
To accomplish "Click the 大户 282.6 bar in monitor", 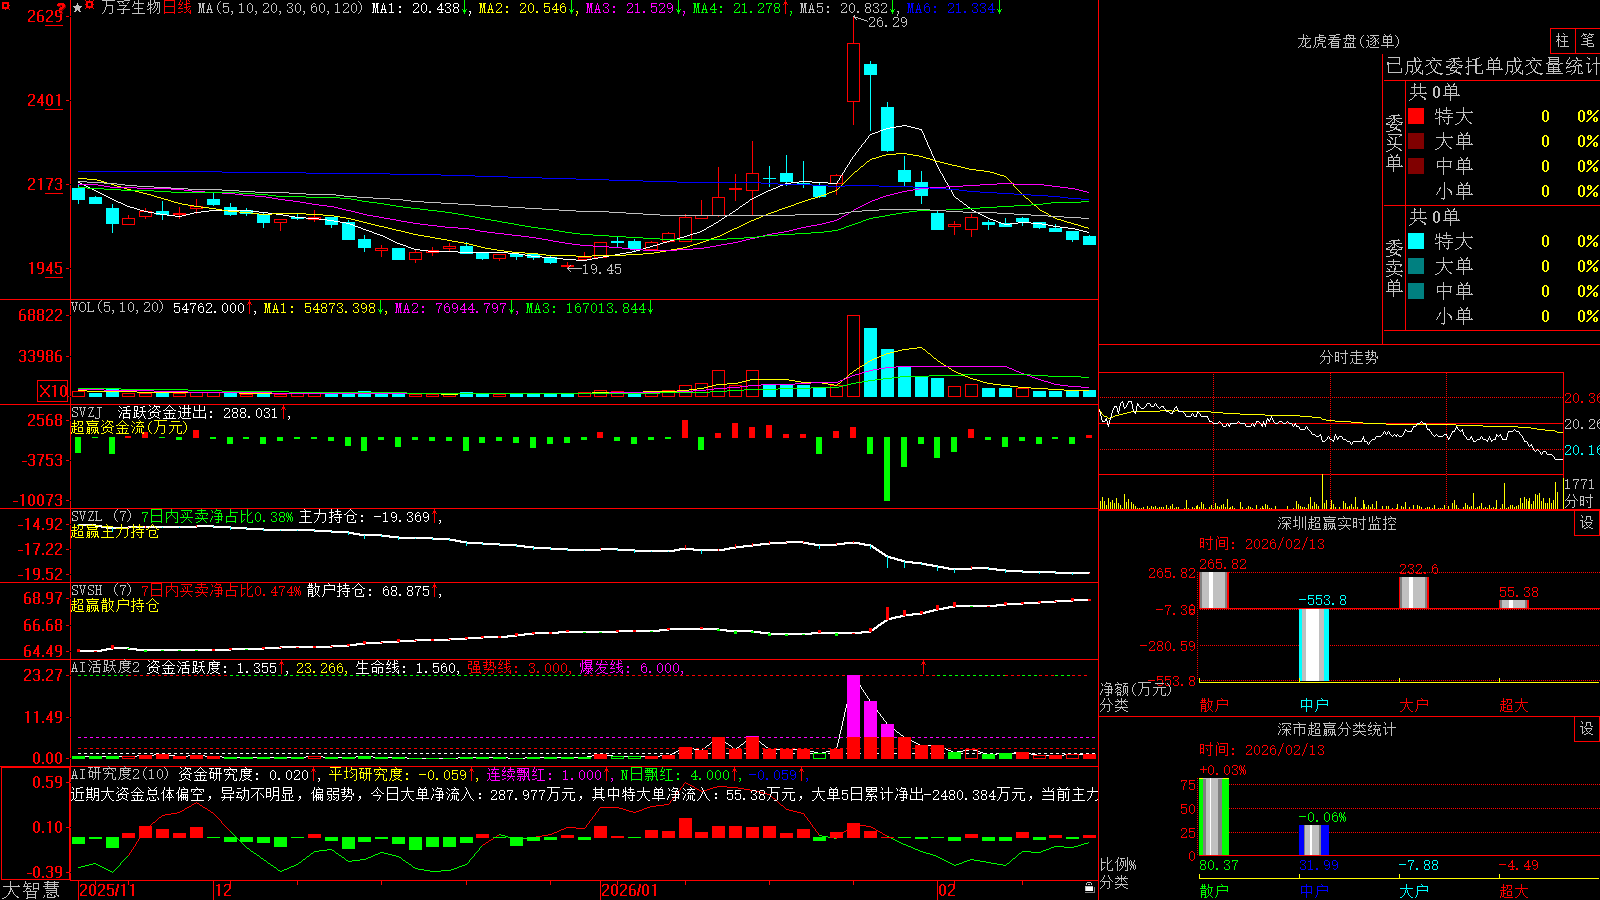I will pos(1414,592).
